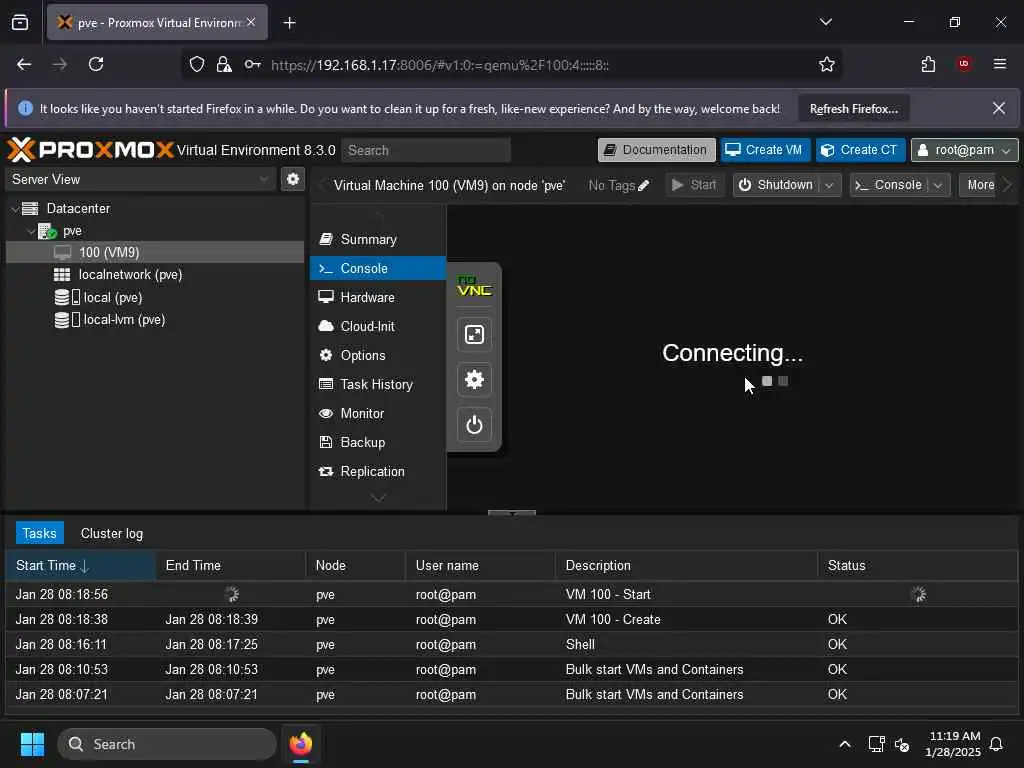
Task: Open the VM Summary section
Action: point(377,240)
